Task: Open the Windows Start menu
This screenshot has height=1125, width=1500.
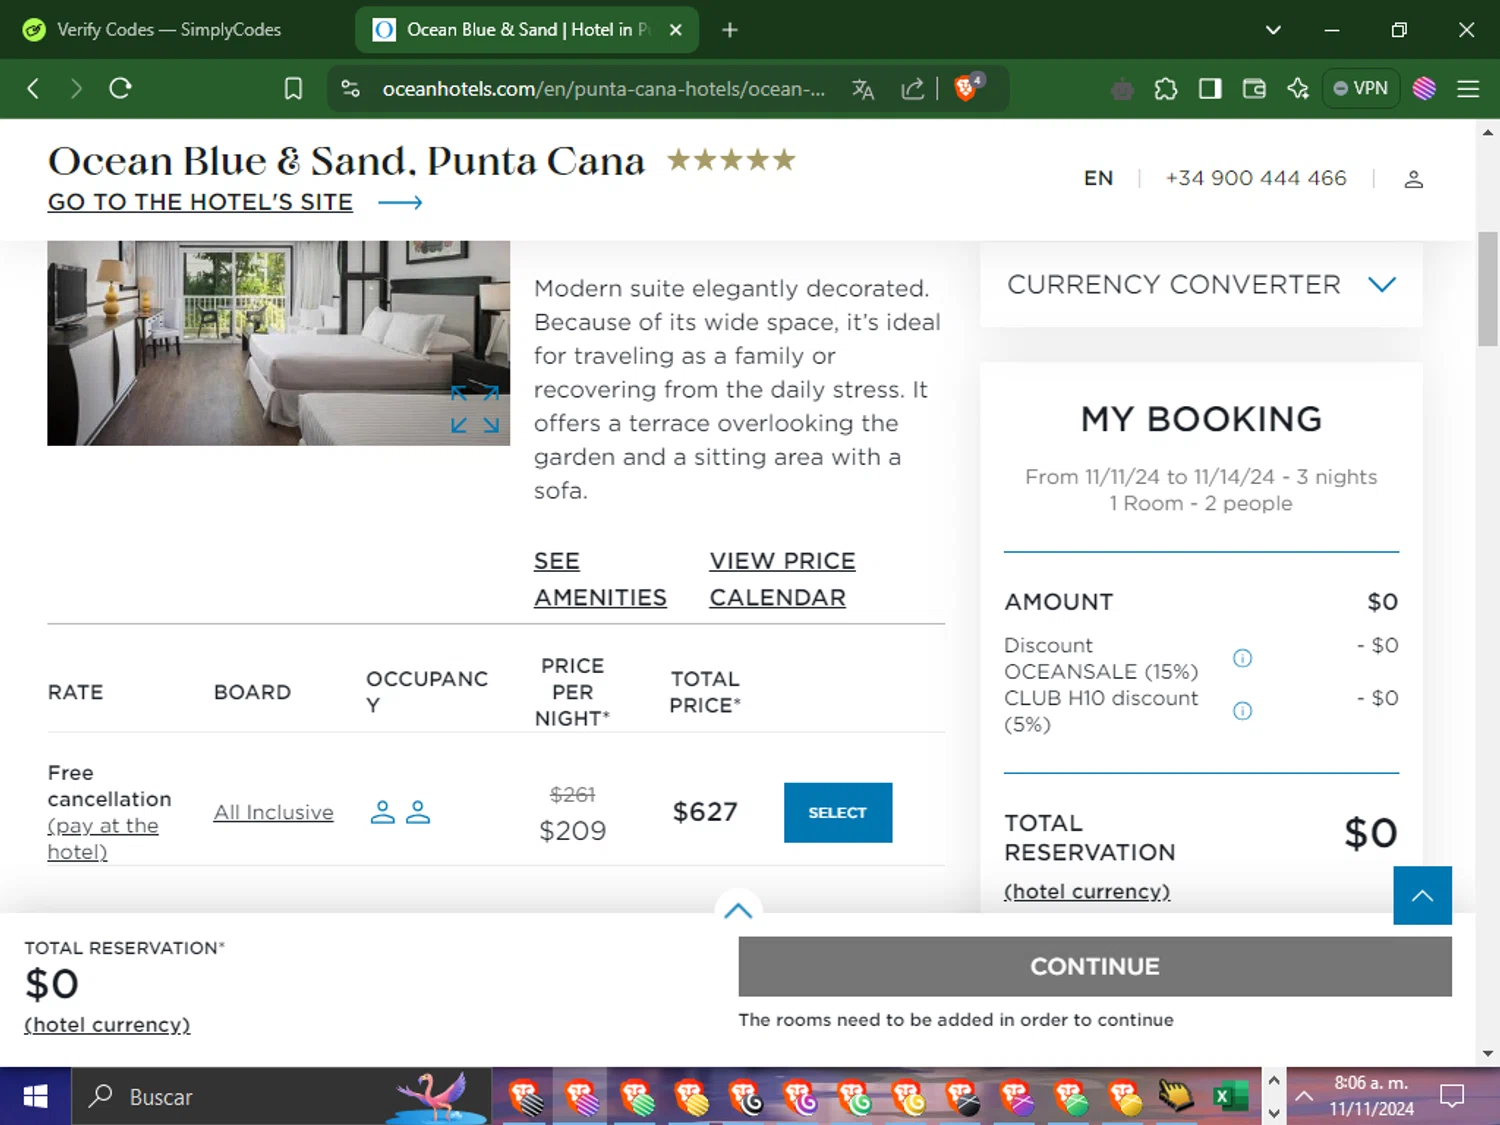Action: point(35,1096)
